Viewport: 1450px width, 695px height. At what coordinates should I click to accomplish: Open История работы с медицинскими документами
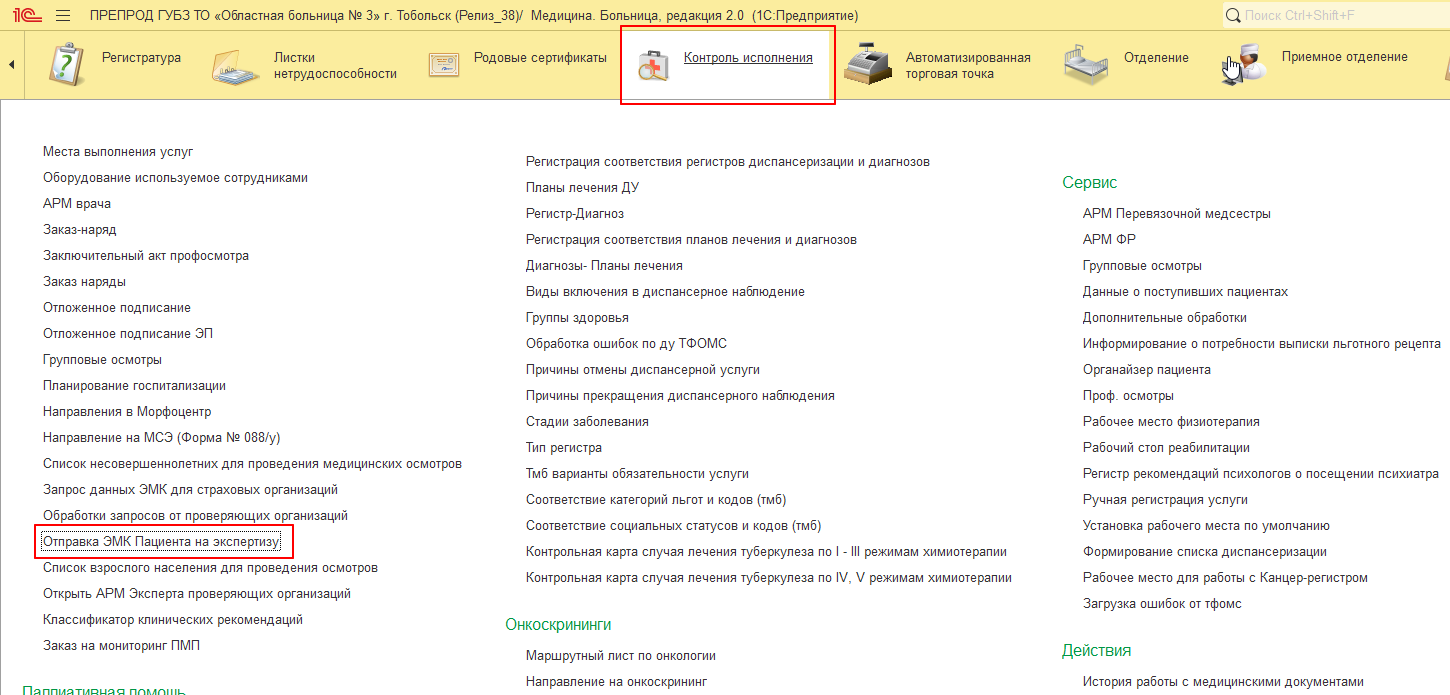(x=1222, y=682)
